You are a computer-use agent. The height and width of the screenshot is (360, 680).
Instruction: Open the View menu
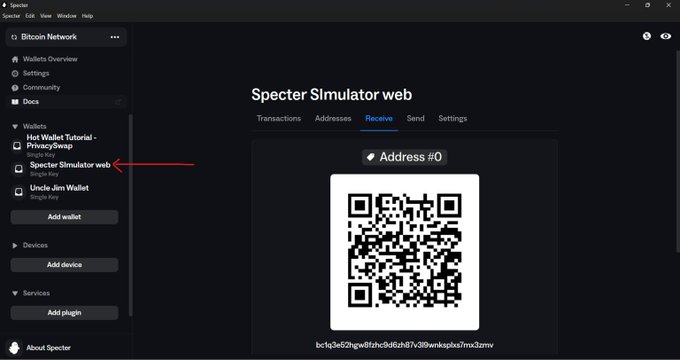pyautogui.click(x=46, y=16)
